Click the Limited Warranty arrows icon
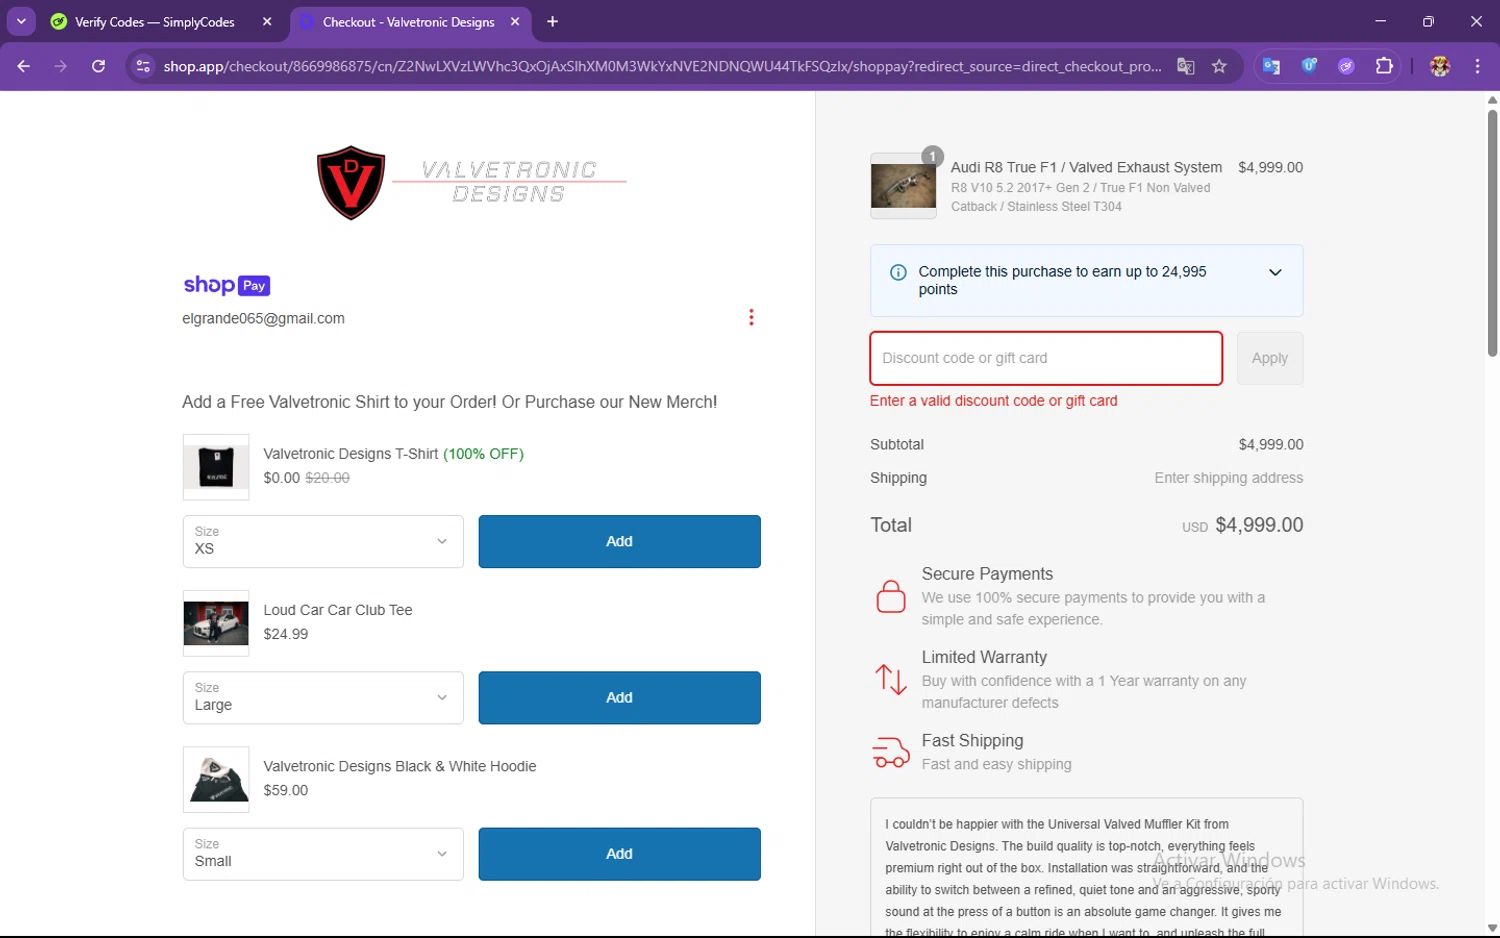The width and height of the screenshot is (1500, 938). tap(891, 679)
